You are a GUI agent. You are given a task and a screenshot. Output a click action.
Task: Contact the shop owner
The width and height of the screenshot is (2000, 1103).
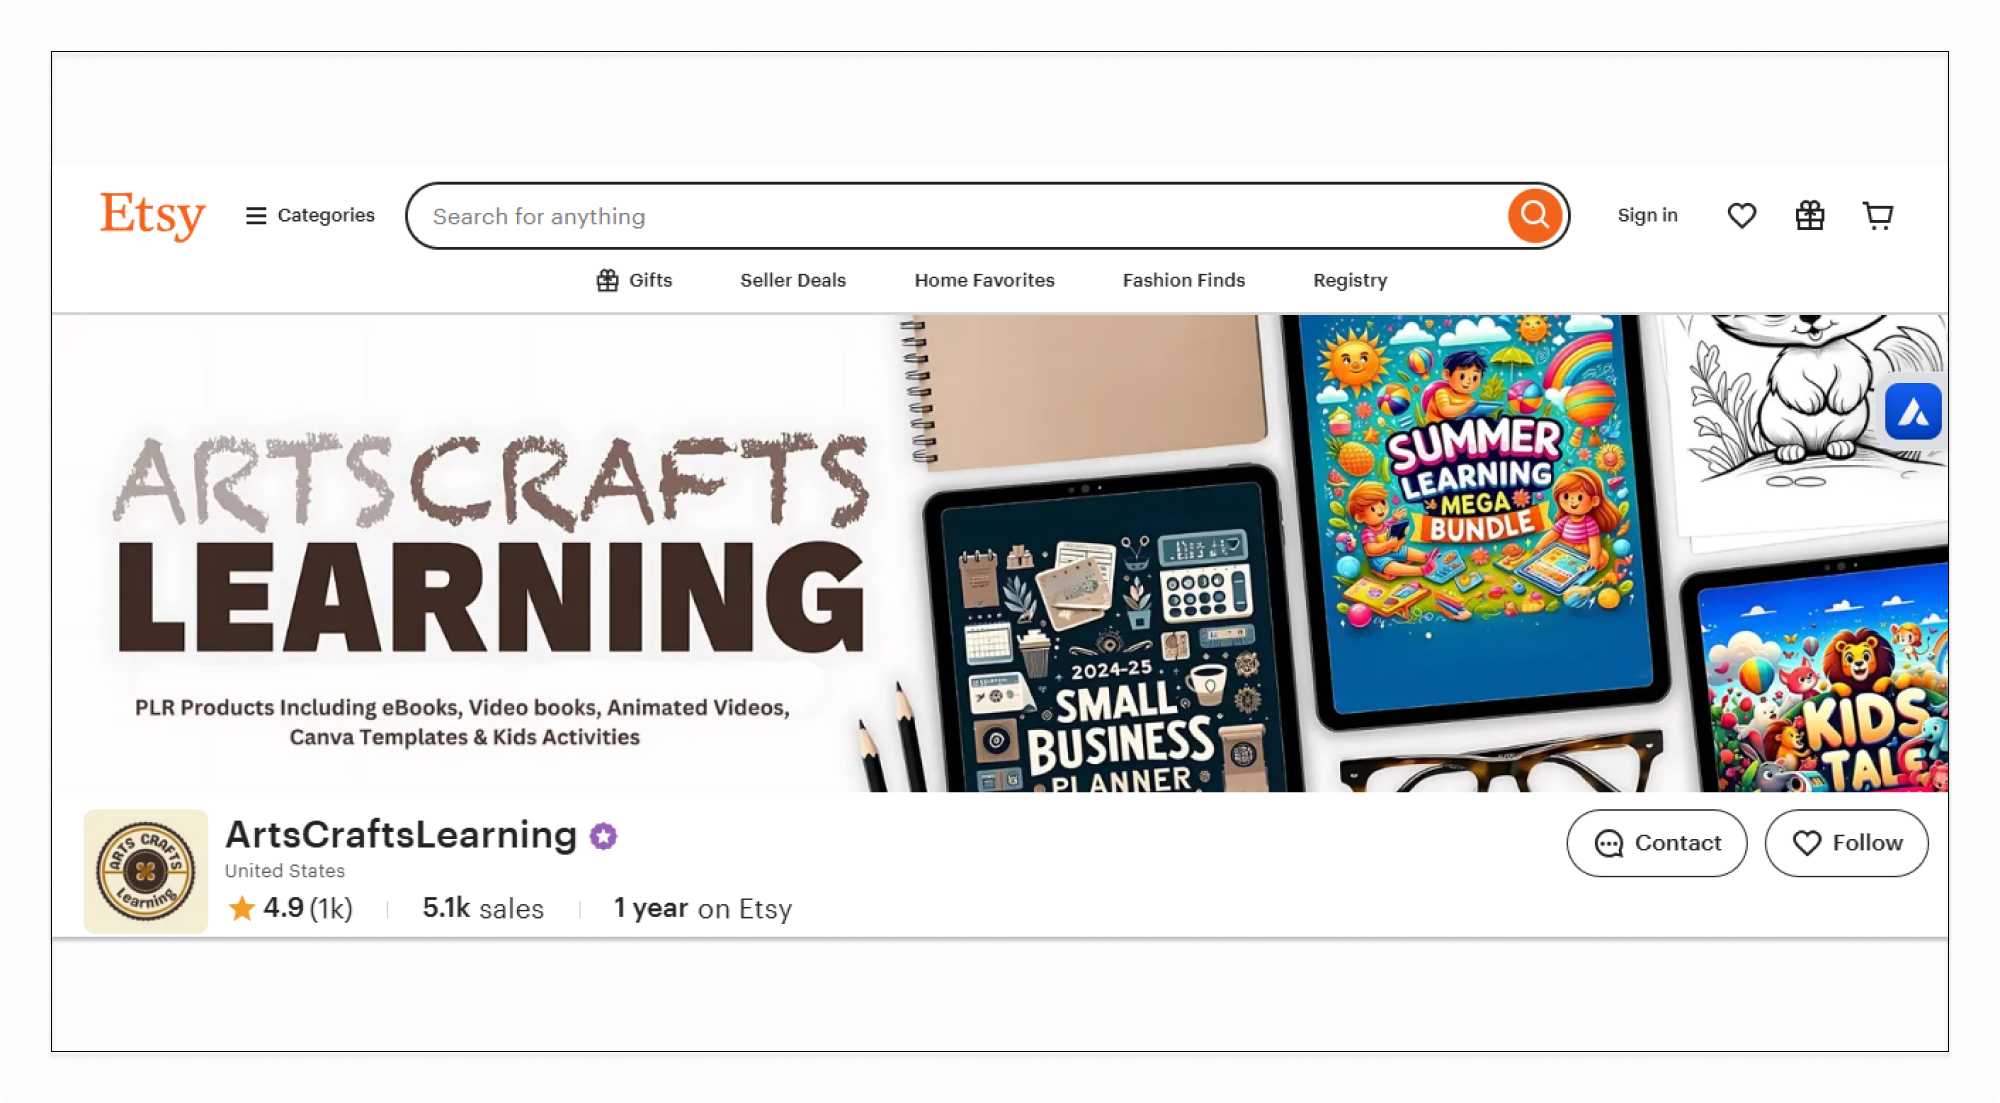(x=1657, y=843)
